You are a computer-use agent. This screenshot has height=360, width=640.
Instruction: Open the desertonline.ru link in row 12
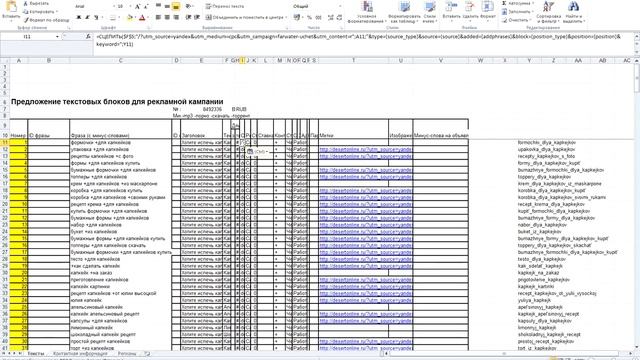click(x=366, y=149)
